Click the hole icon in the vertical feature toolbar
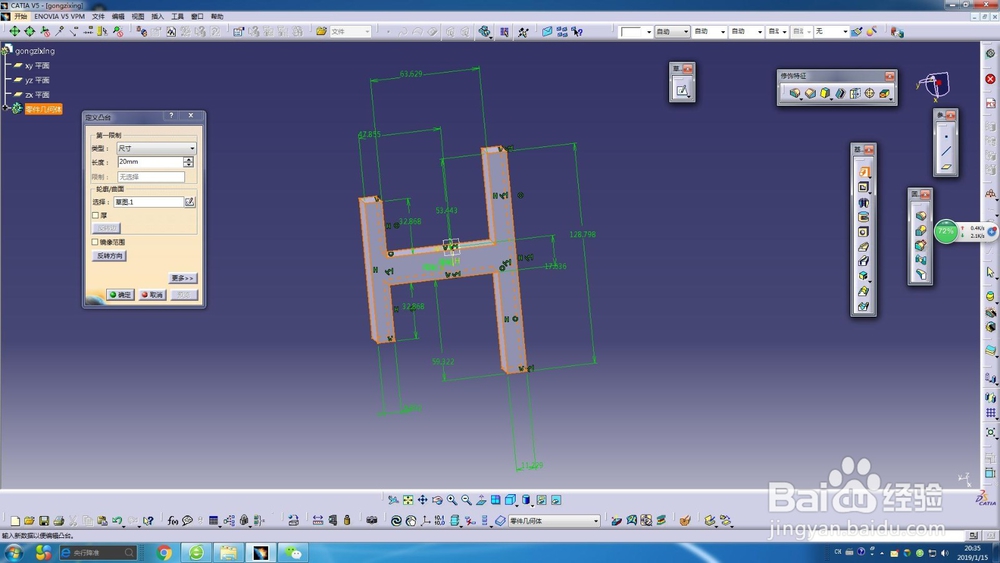 pos(863,231)
